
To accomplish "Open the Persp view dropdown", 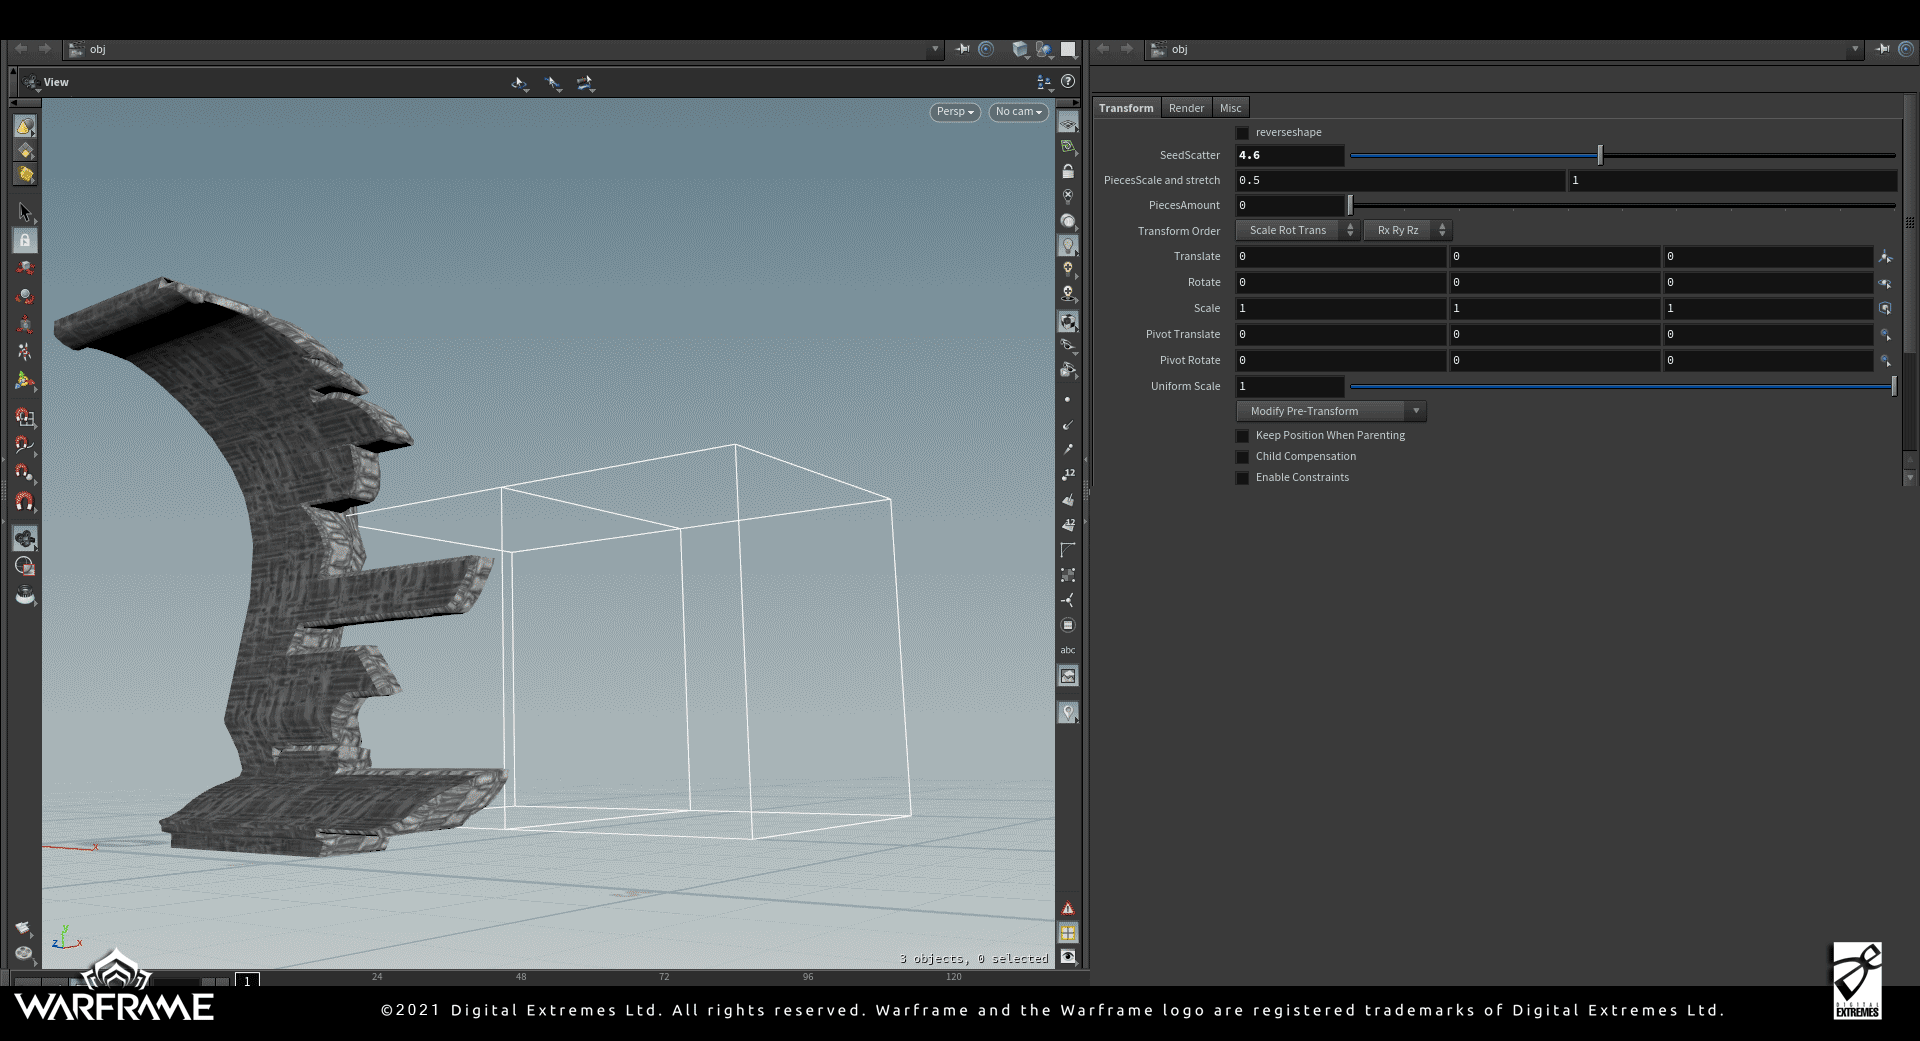I will [955, 112].
